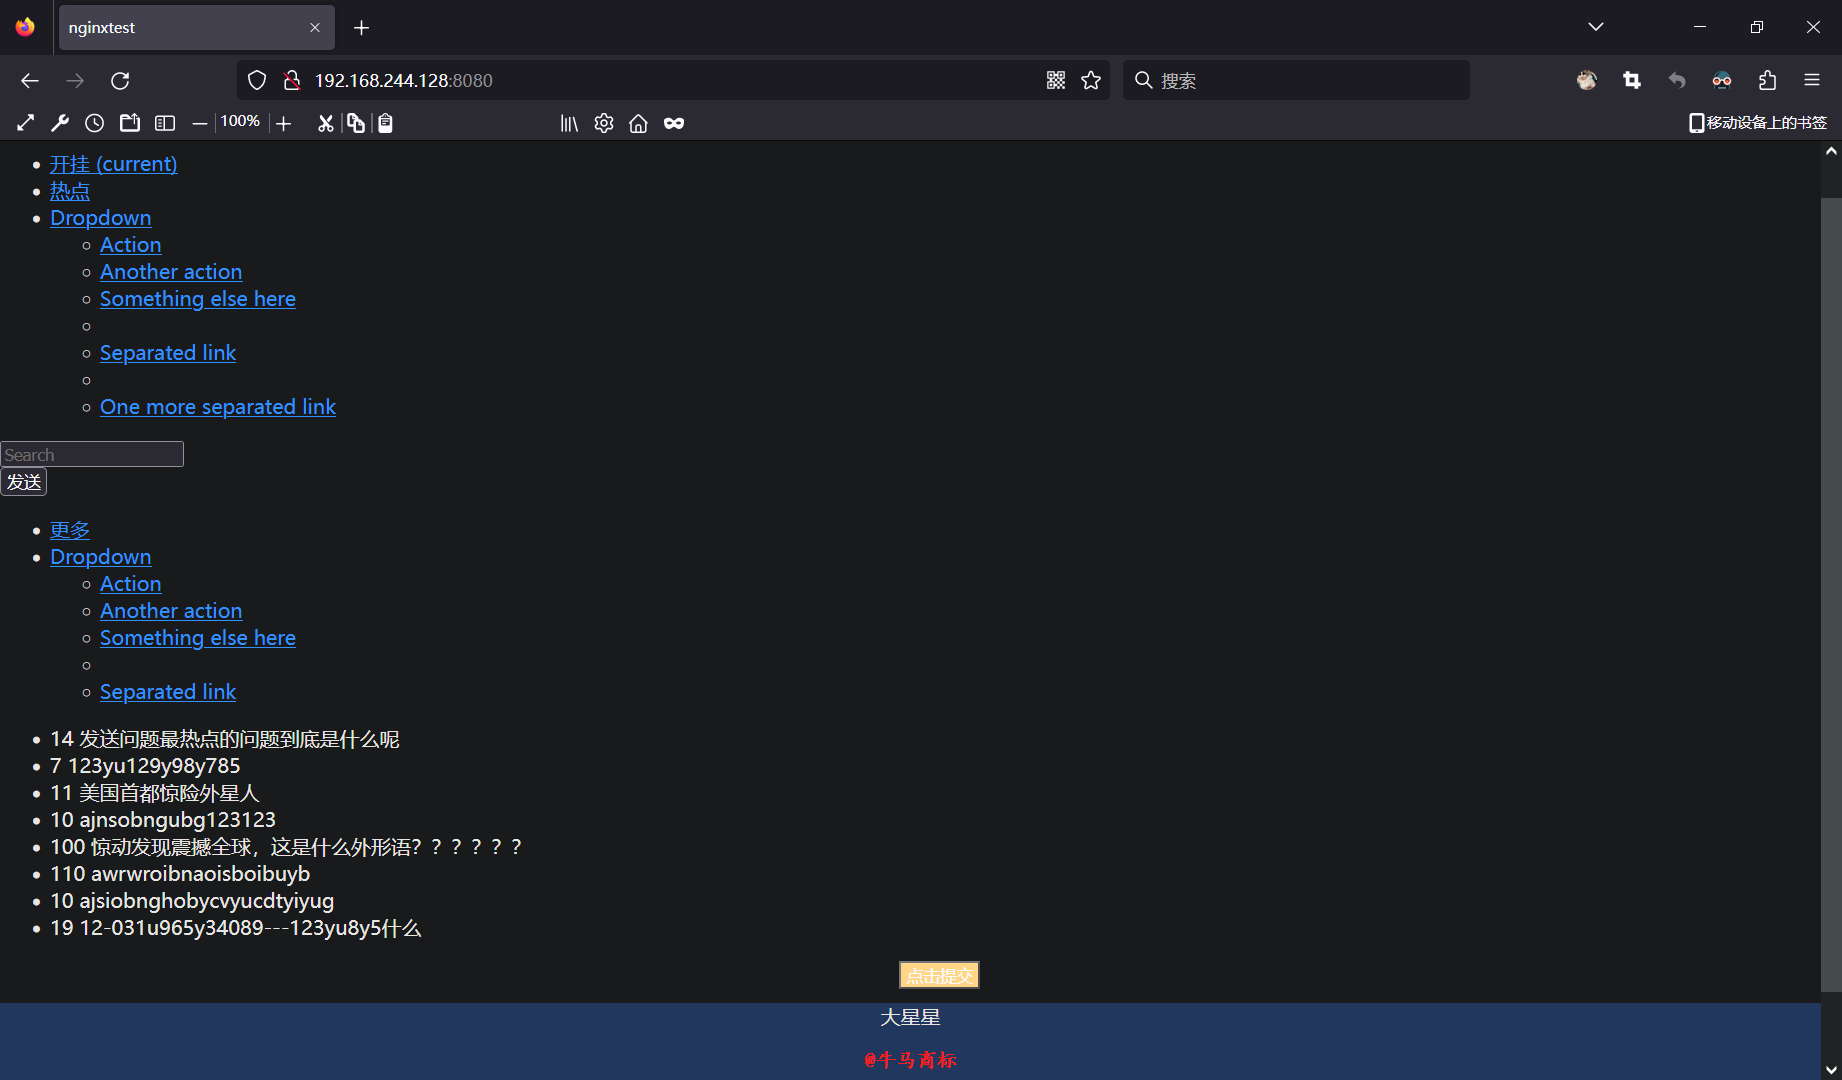The width and height of the screenshot is (1842, 1080).
Task: Open One more separated link
Action: 218,407
